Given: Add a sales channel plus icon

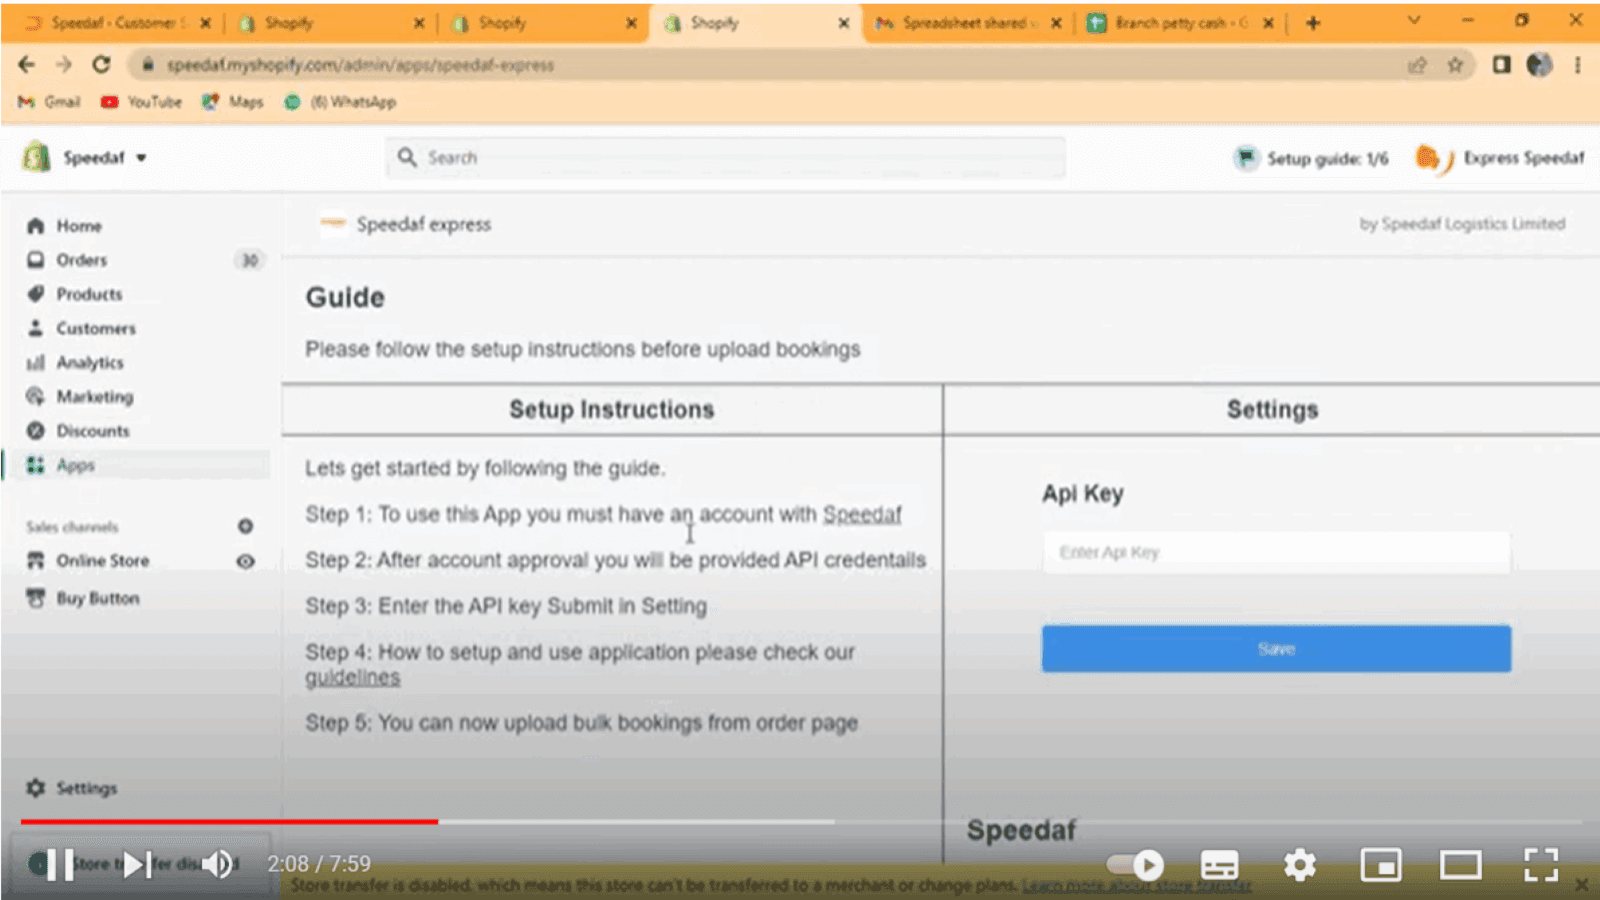Looking at the screenshot, I should pyautogui.click(x=245, y=526).
